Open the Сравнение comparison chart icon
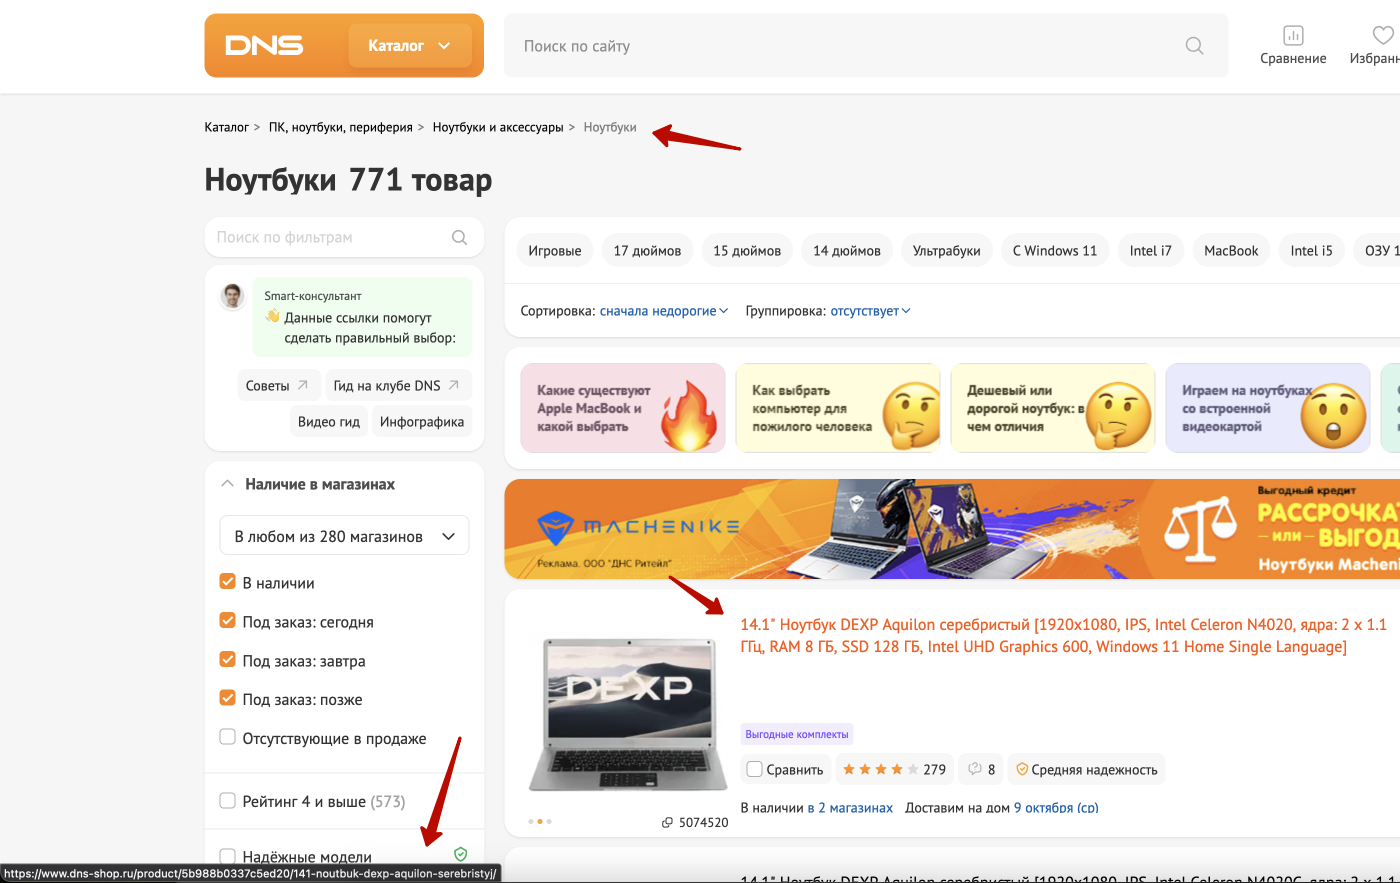Screen dimensions: 1400x883 point(1293,36)
